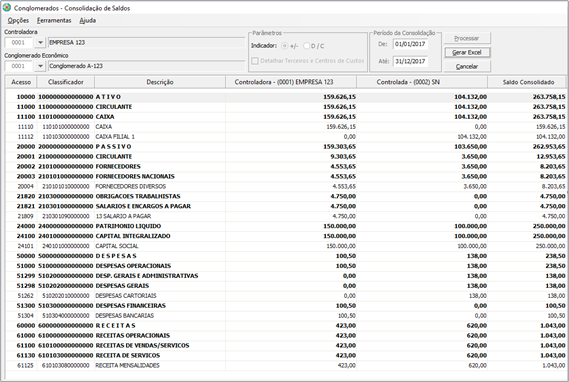
Task: Click the Gerar Excel button
Action: point(467,52)
